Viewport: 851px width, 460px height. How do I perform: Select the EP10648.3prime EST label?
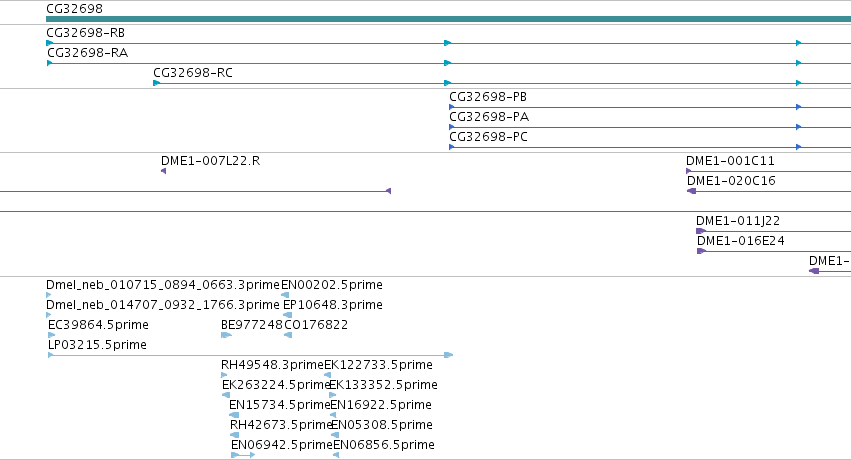click(333, 305)
